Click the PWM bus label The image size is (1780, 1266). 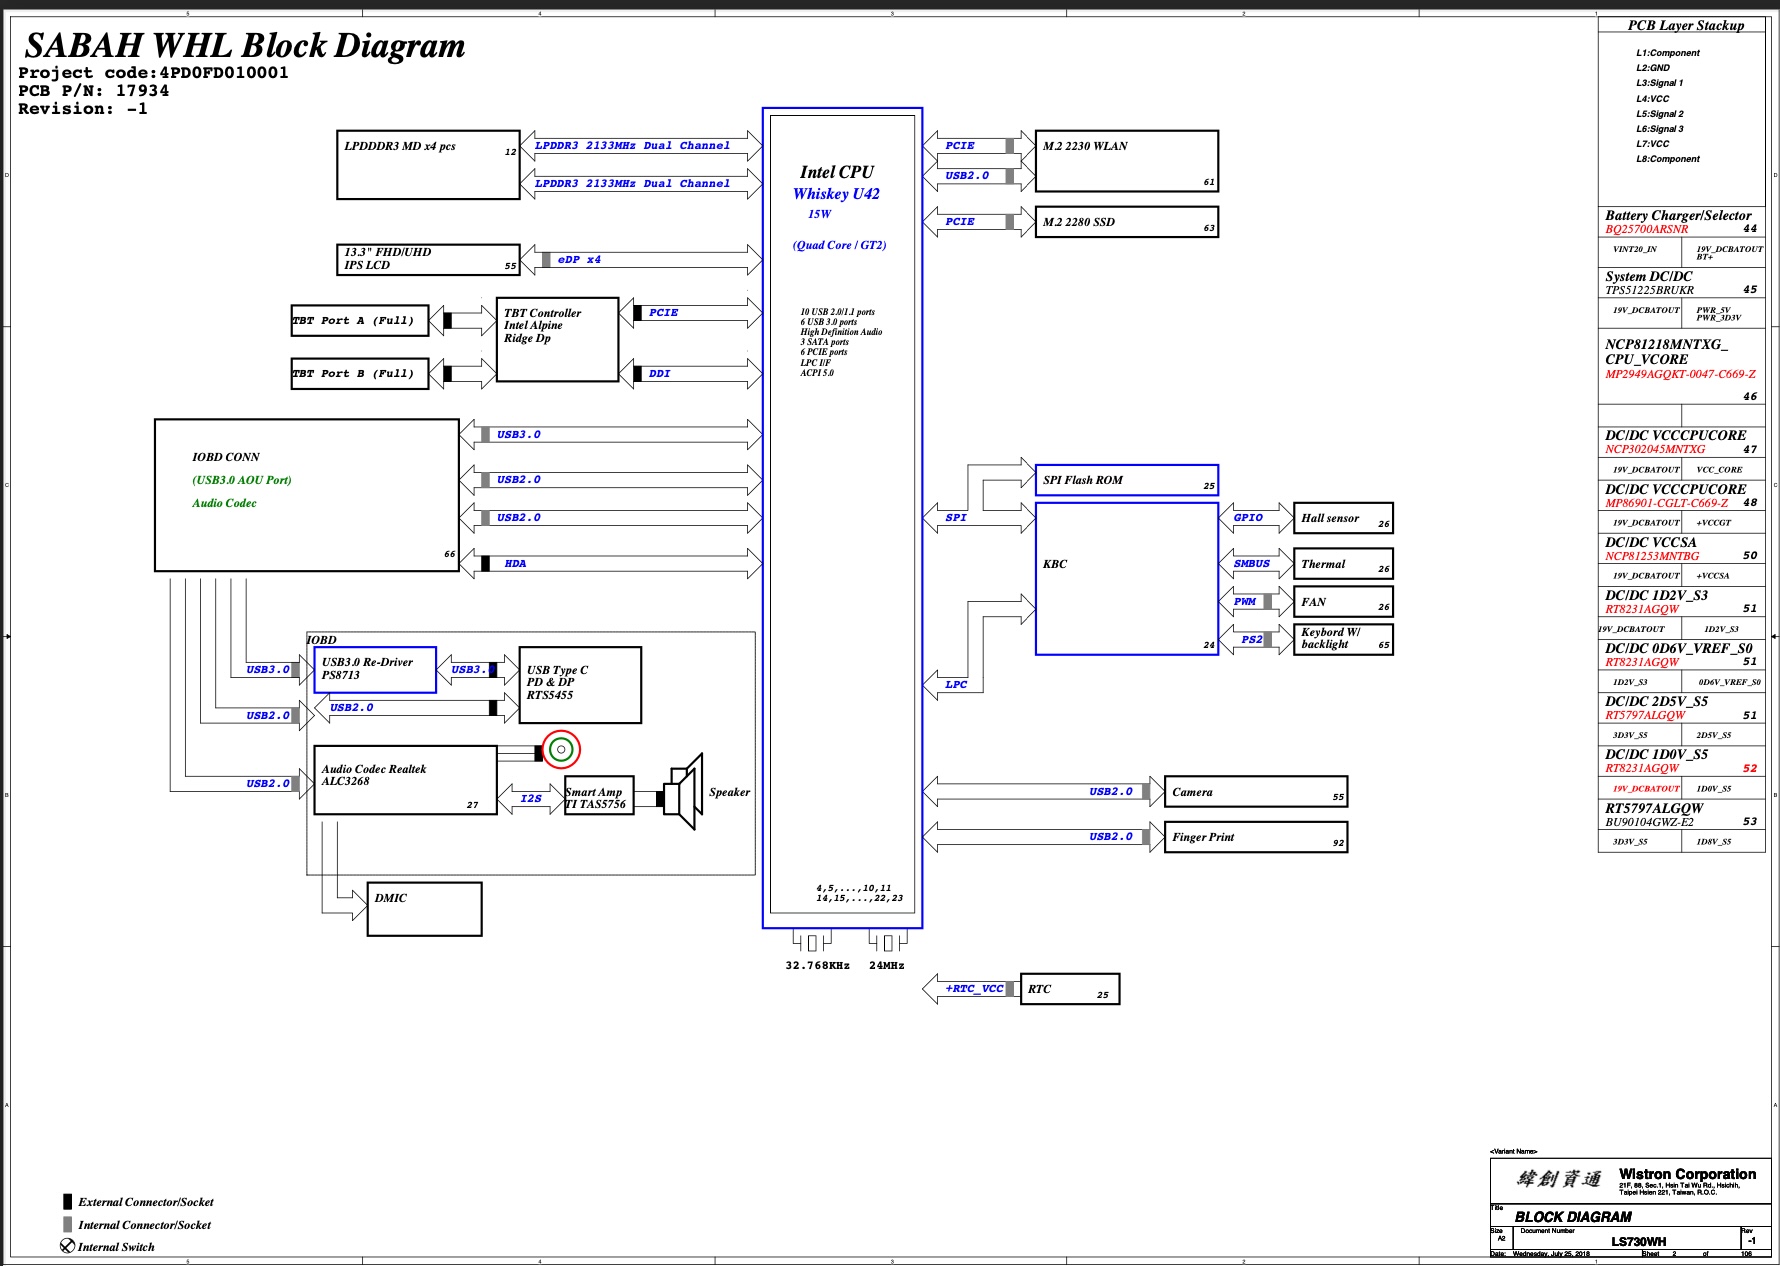click(x=1245, y=602)
